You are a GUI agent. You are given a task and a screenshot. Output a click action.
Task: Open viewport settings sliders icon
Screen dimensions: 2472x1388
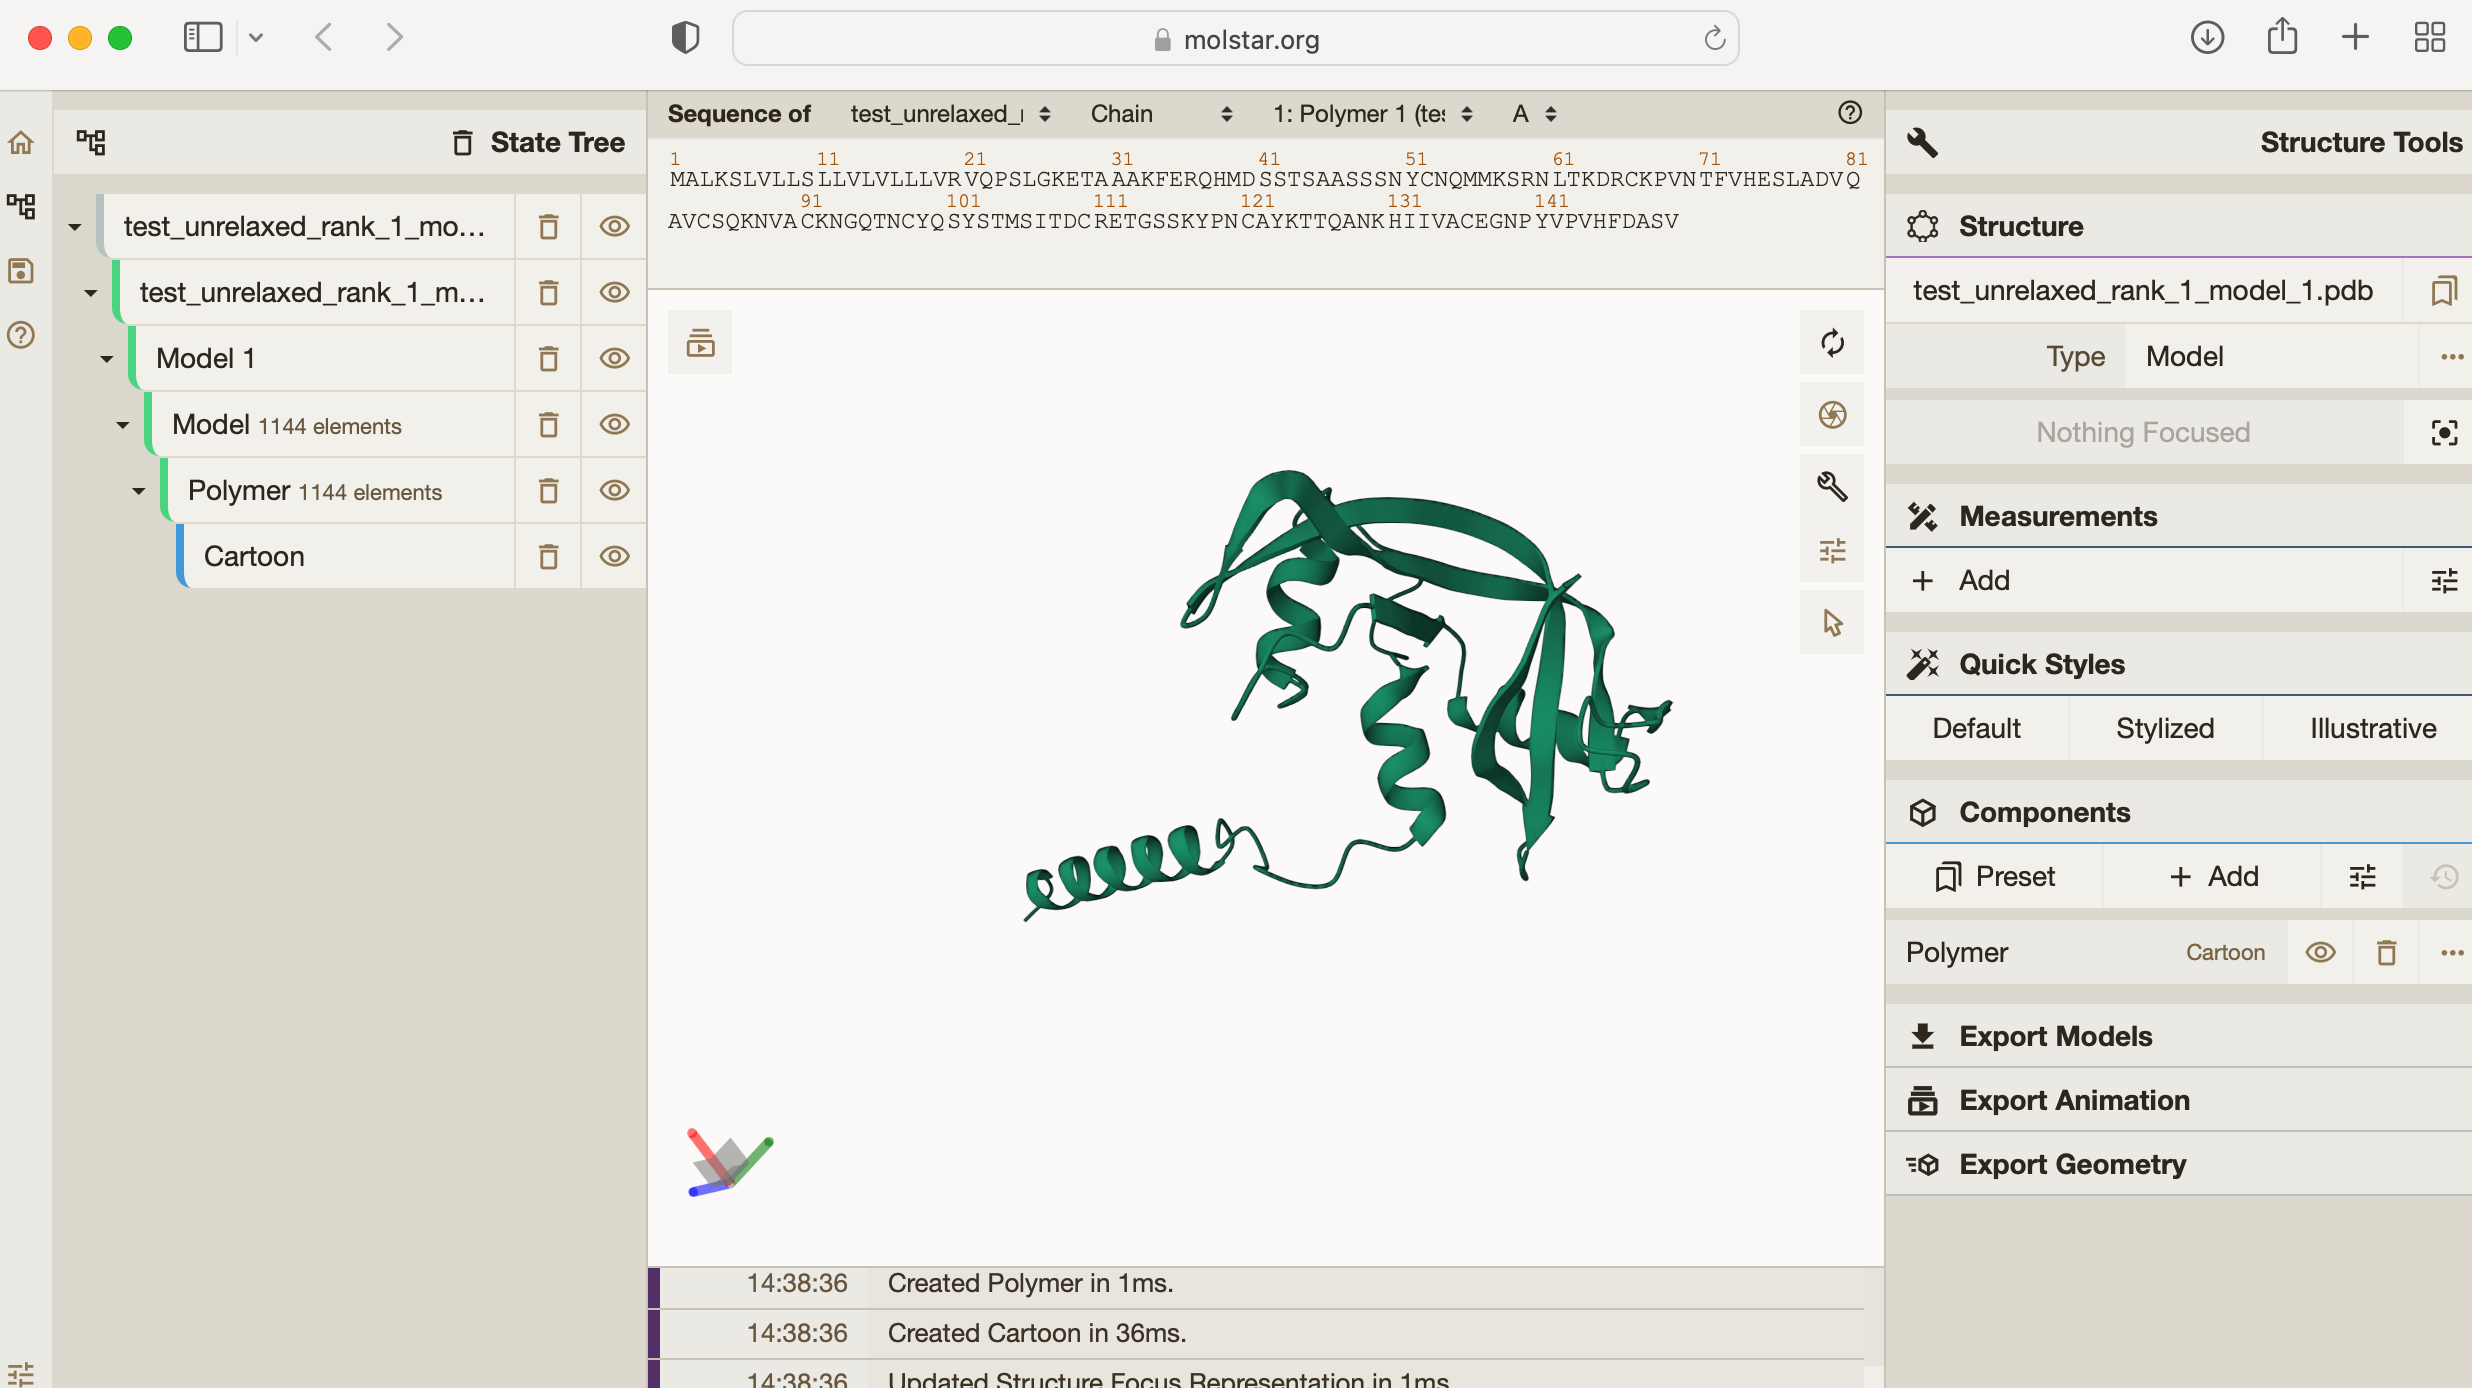tap(1832, 551)
